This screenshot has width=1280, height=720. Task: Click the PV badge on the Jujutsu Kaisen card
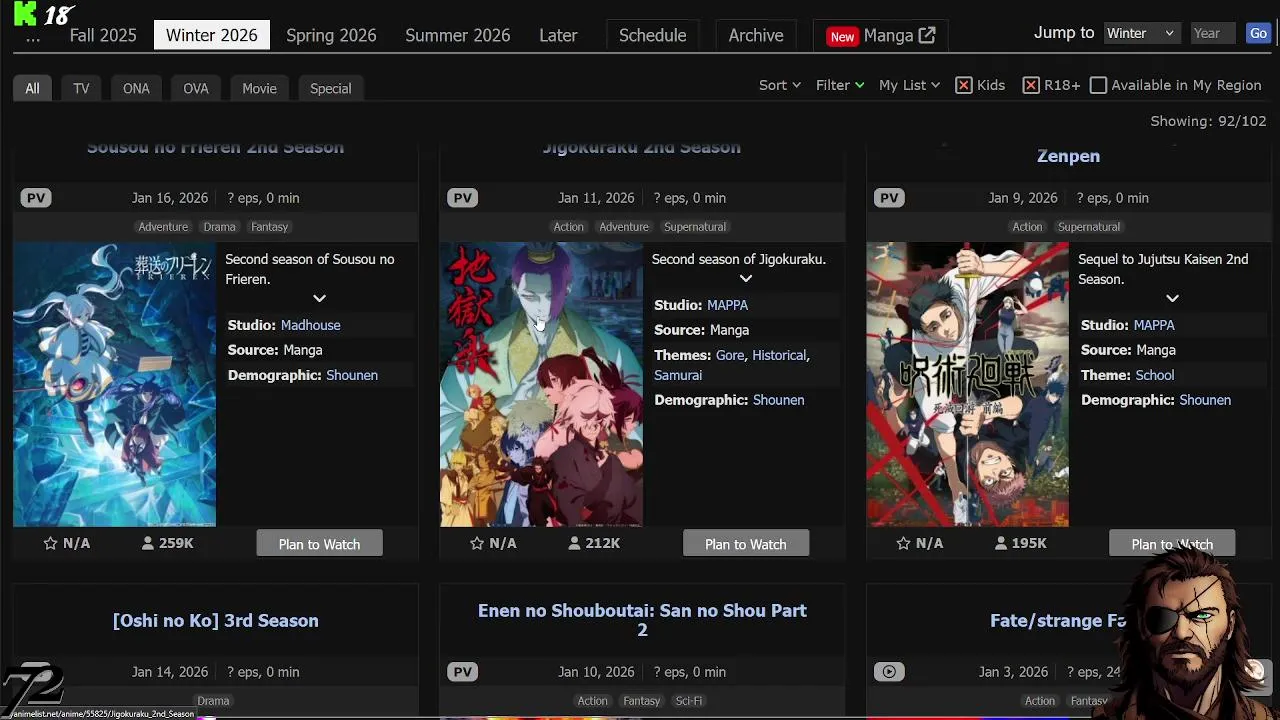889,198
